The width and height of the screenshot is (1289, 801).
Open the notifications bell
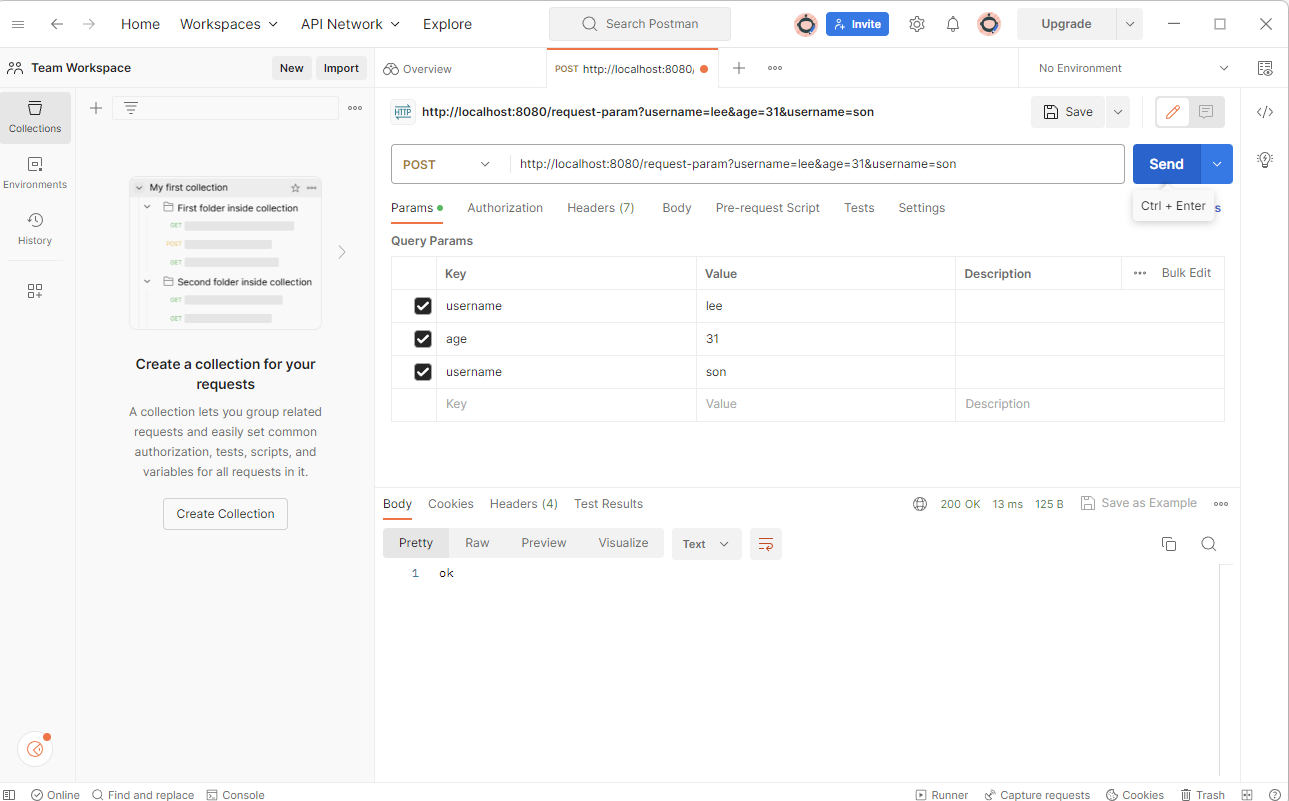click(953, 24)
